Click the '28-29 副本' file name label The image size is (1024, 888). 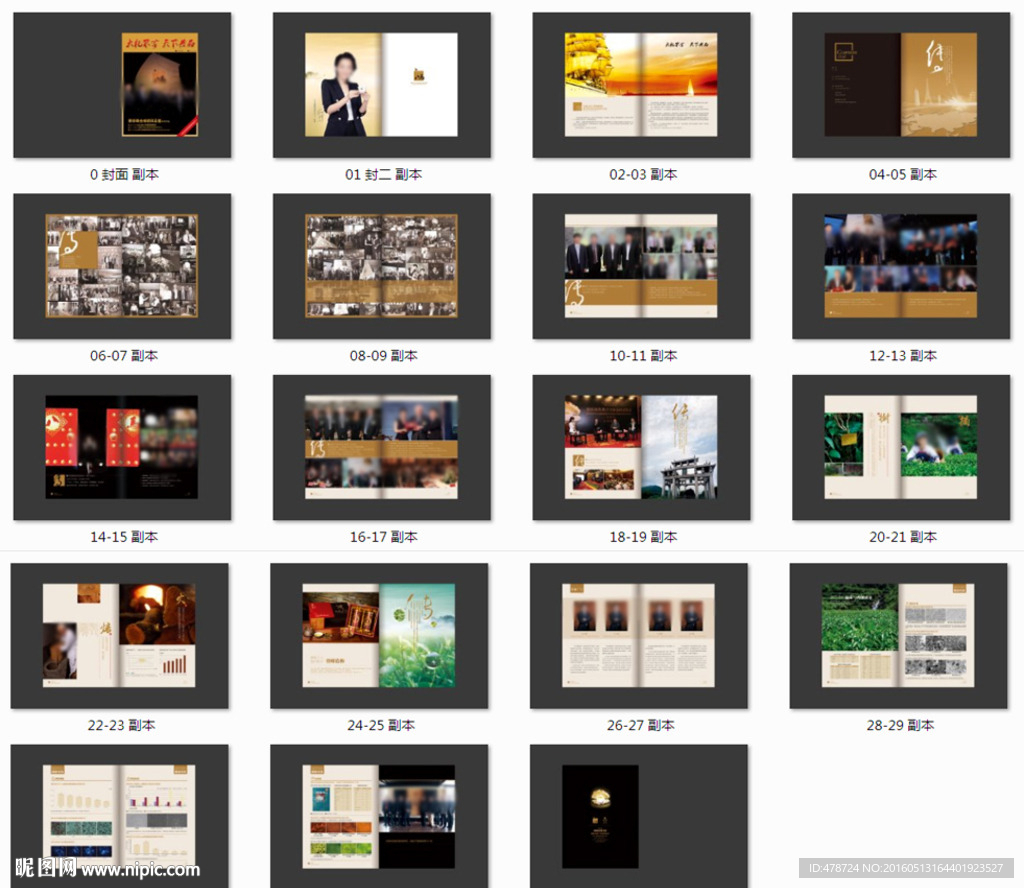click(x=900, y=725)
